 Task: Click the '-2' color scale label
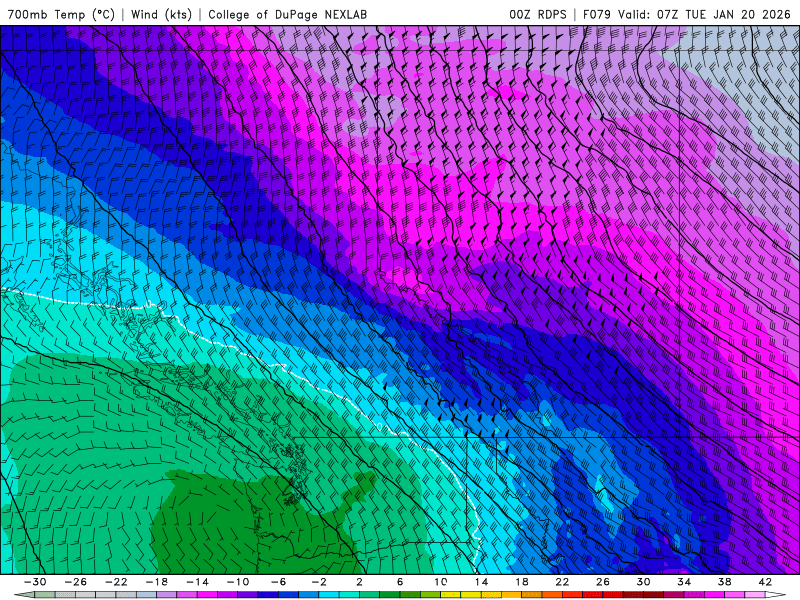tap(319, 582)
